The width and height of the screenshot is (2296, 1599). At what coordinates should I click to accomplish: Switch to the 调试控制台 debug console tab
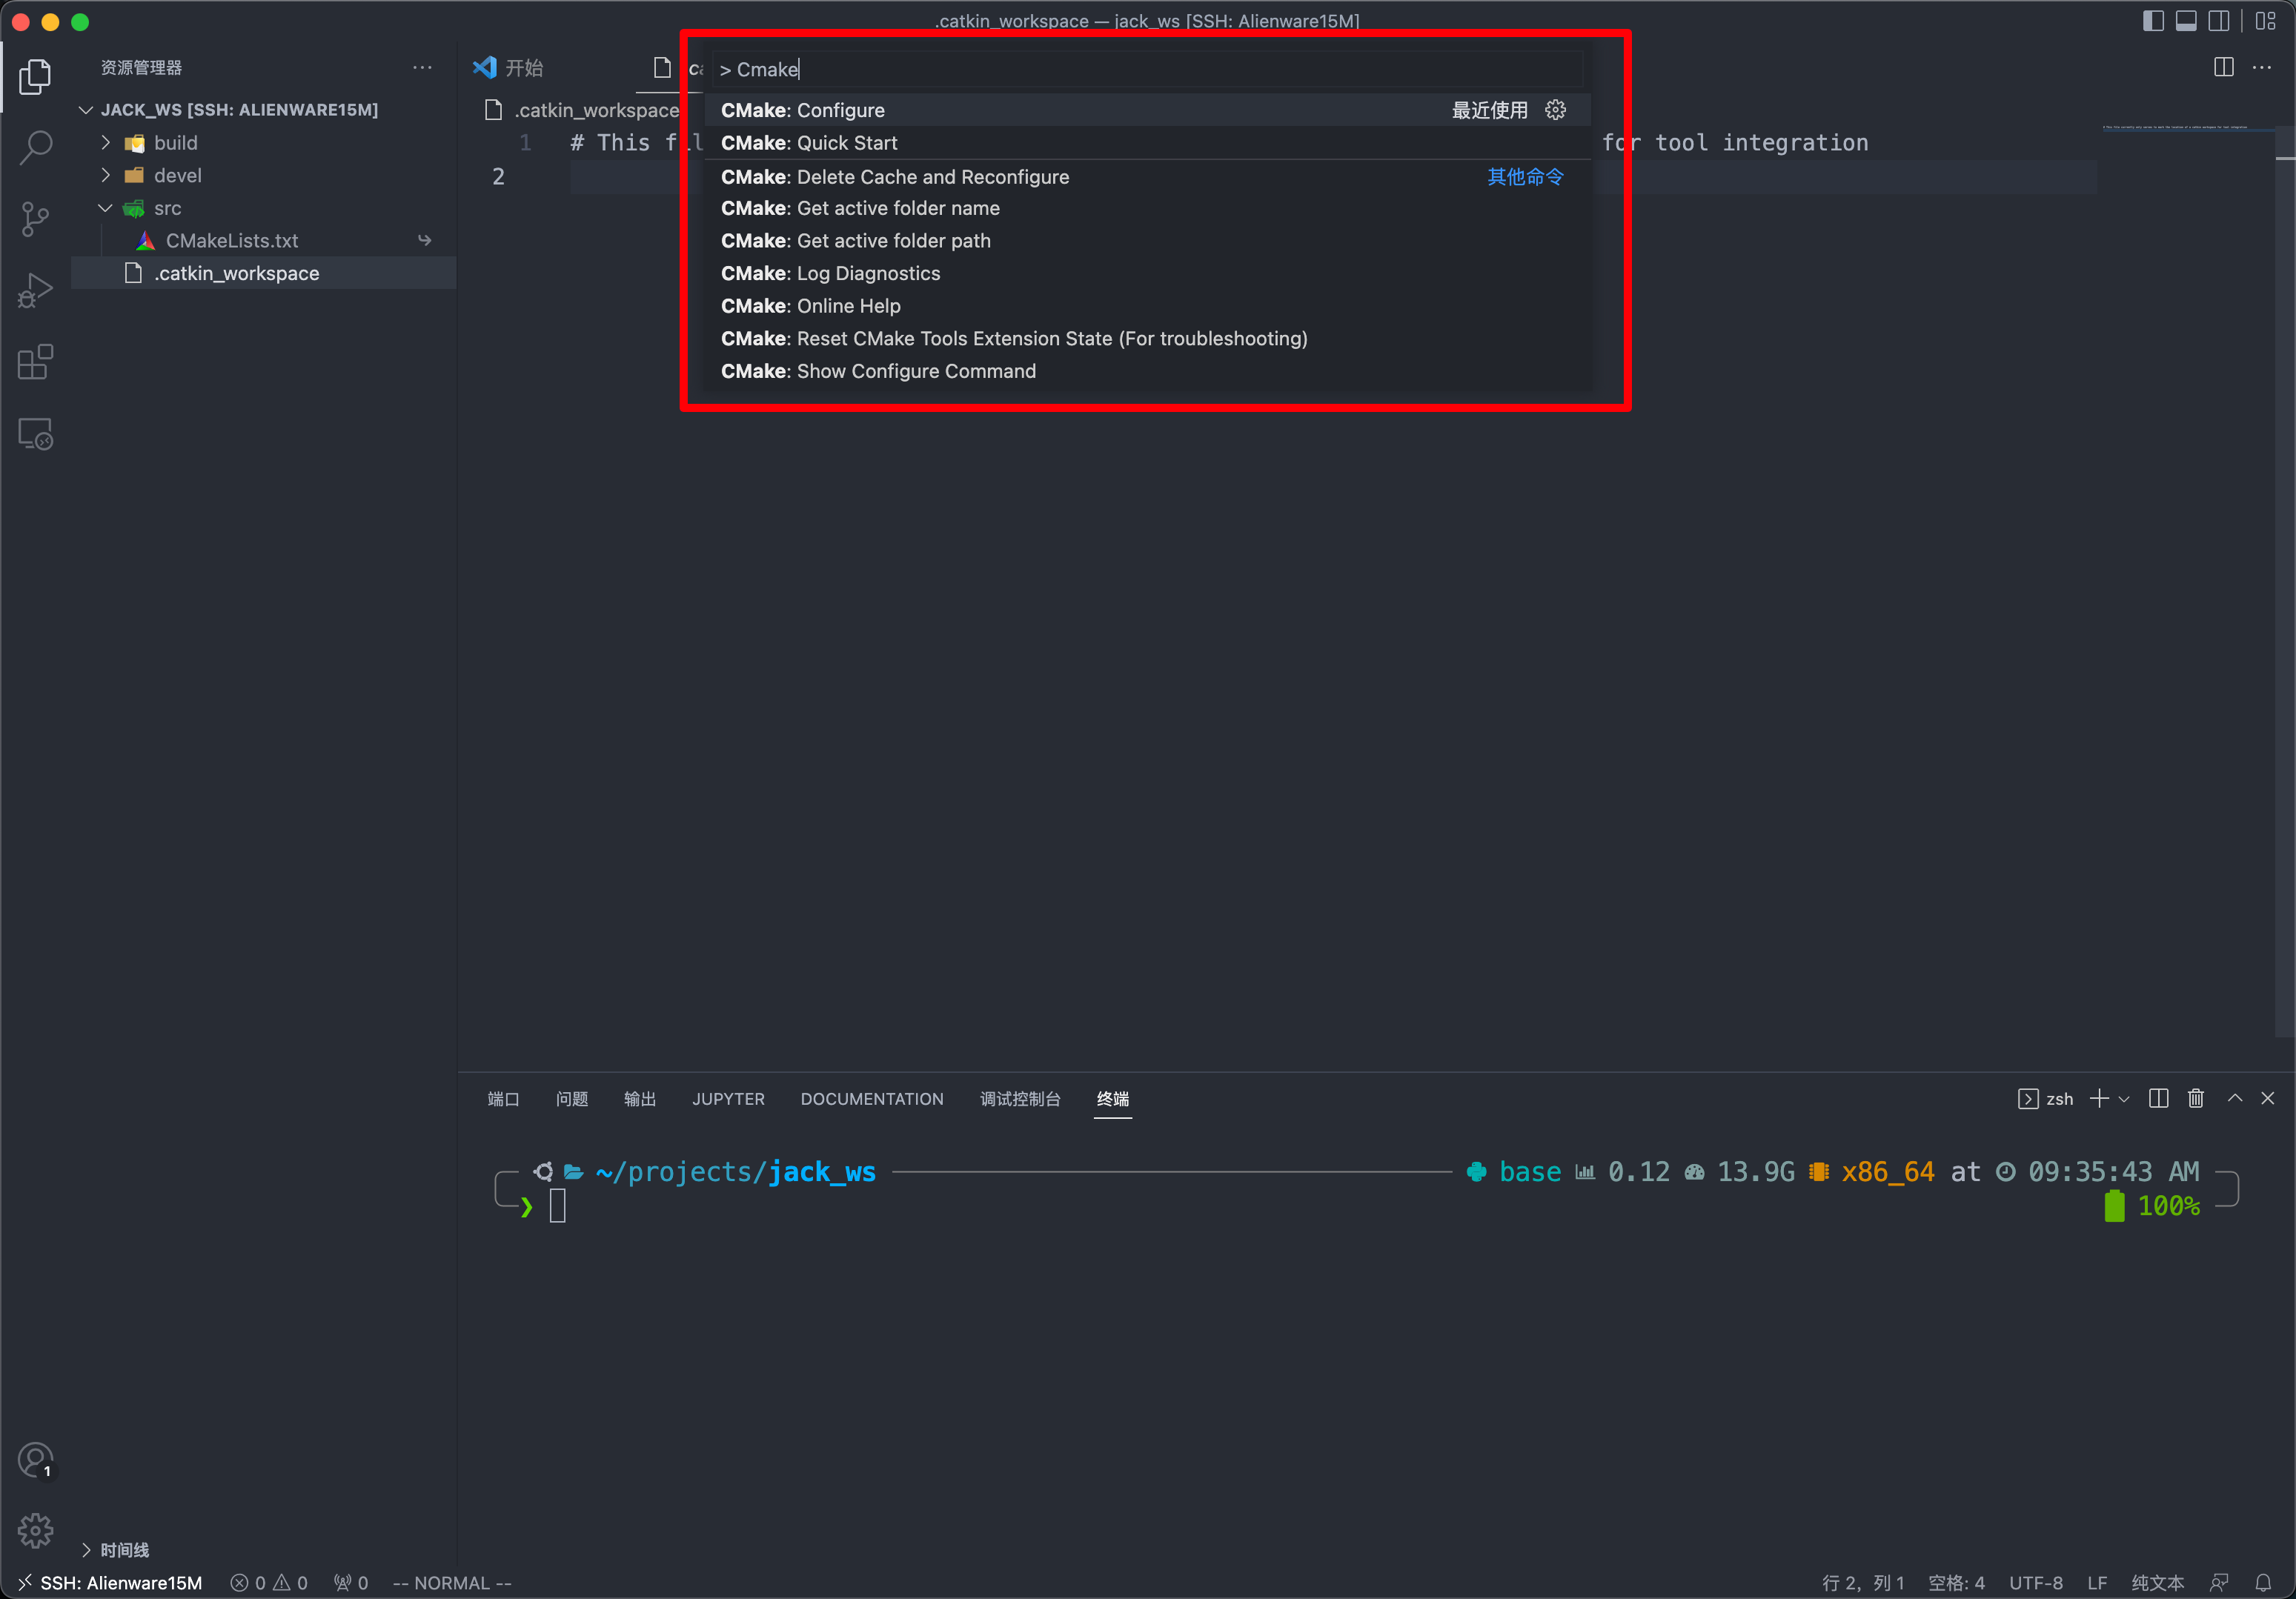[1020, 1099]
